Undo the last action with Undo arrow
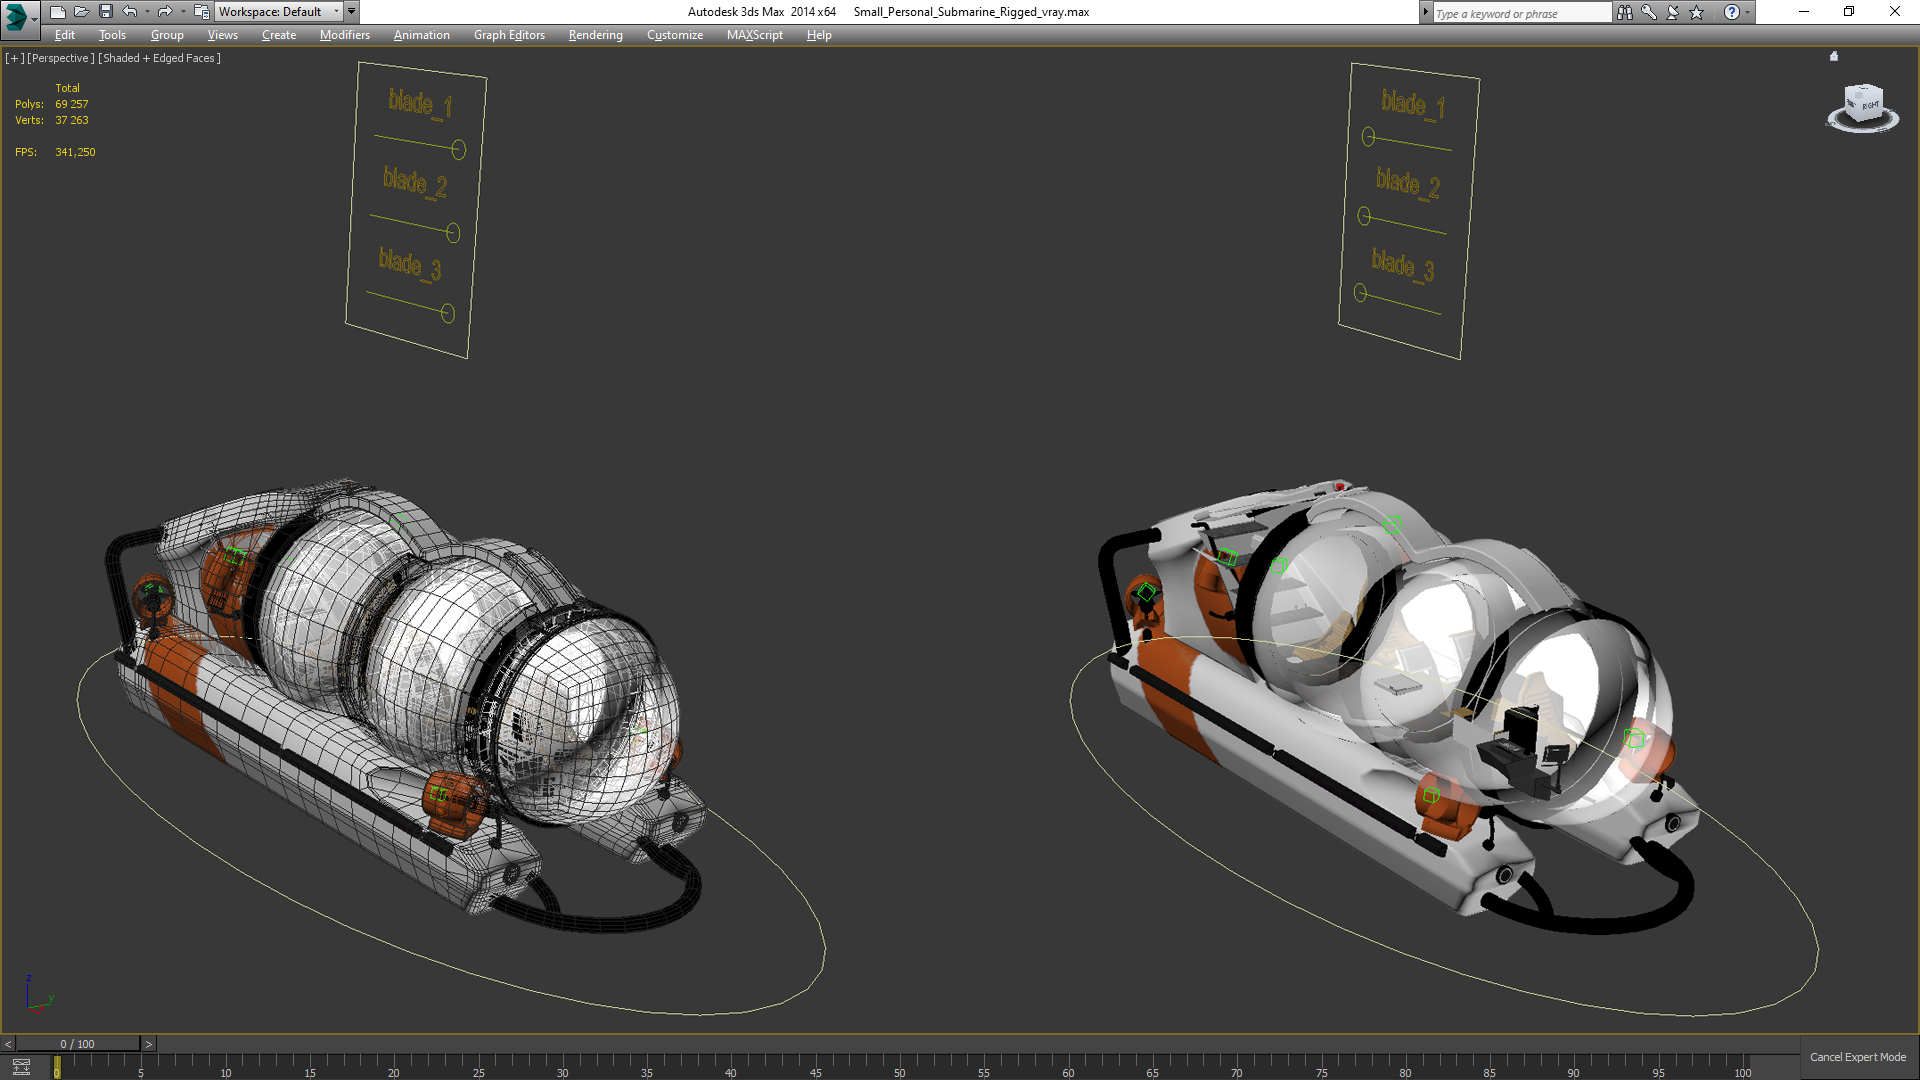 click(x=130, y=12)
